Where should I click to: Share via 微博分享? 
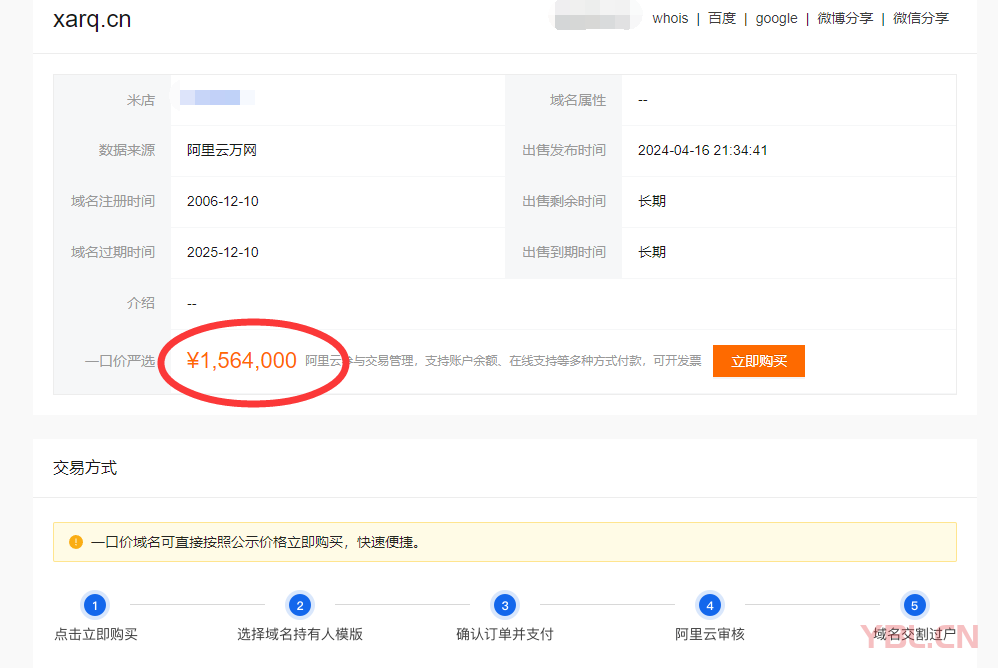[x=845, y=18]
